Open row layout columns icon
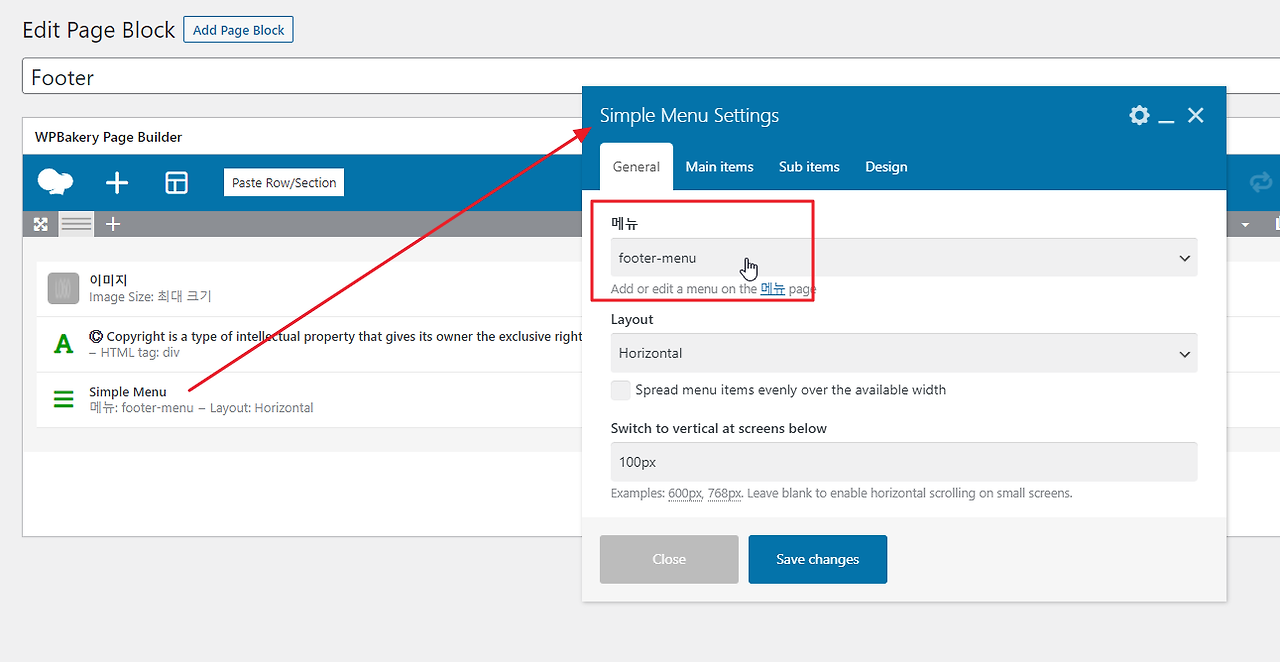 [x=76, y=224]
